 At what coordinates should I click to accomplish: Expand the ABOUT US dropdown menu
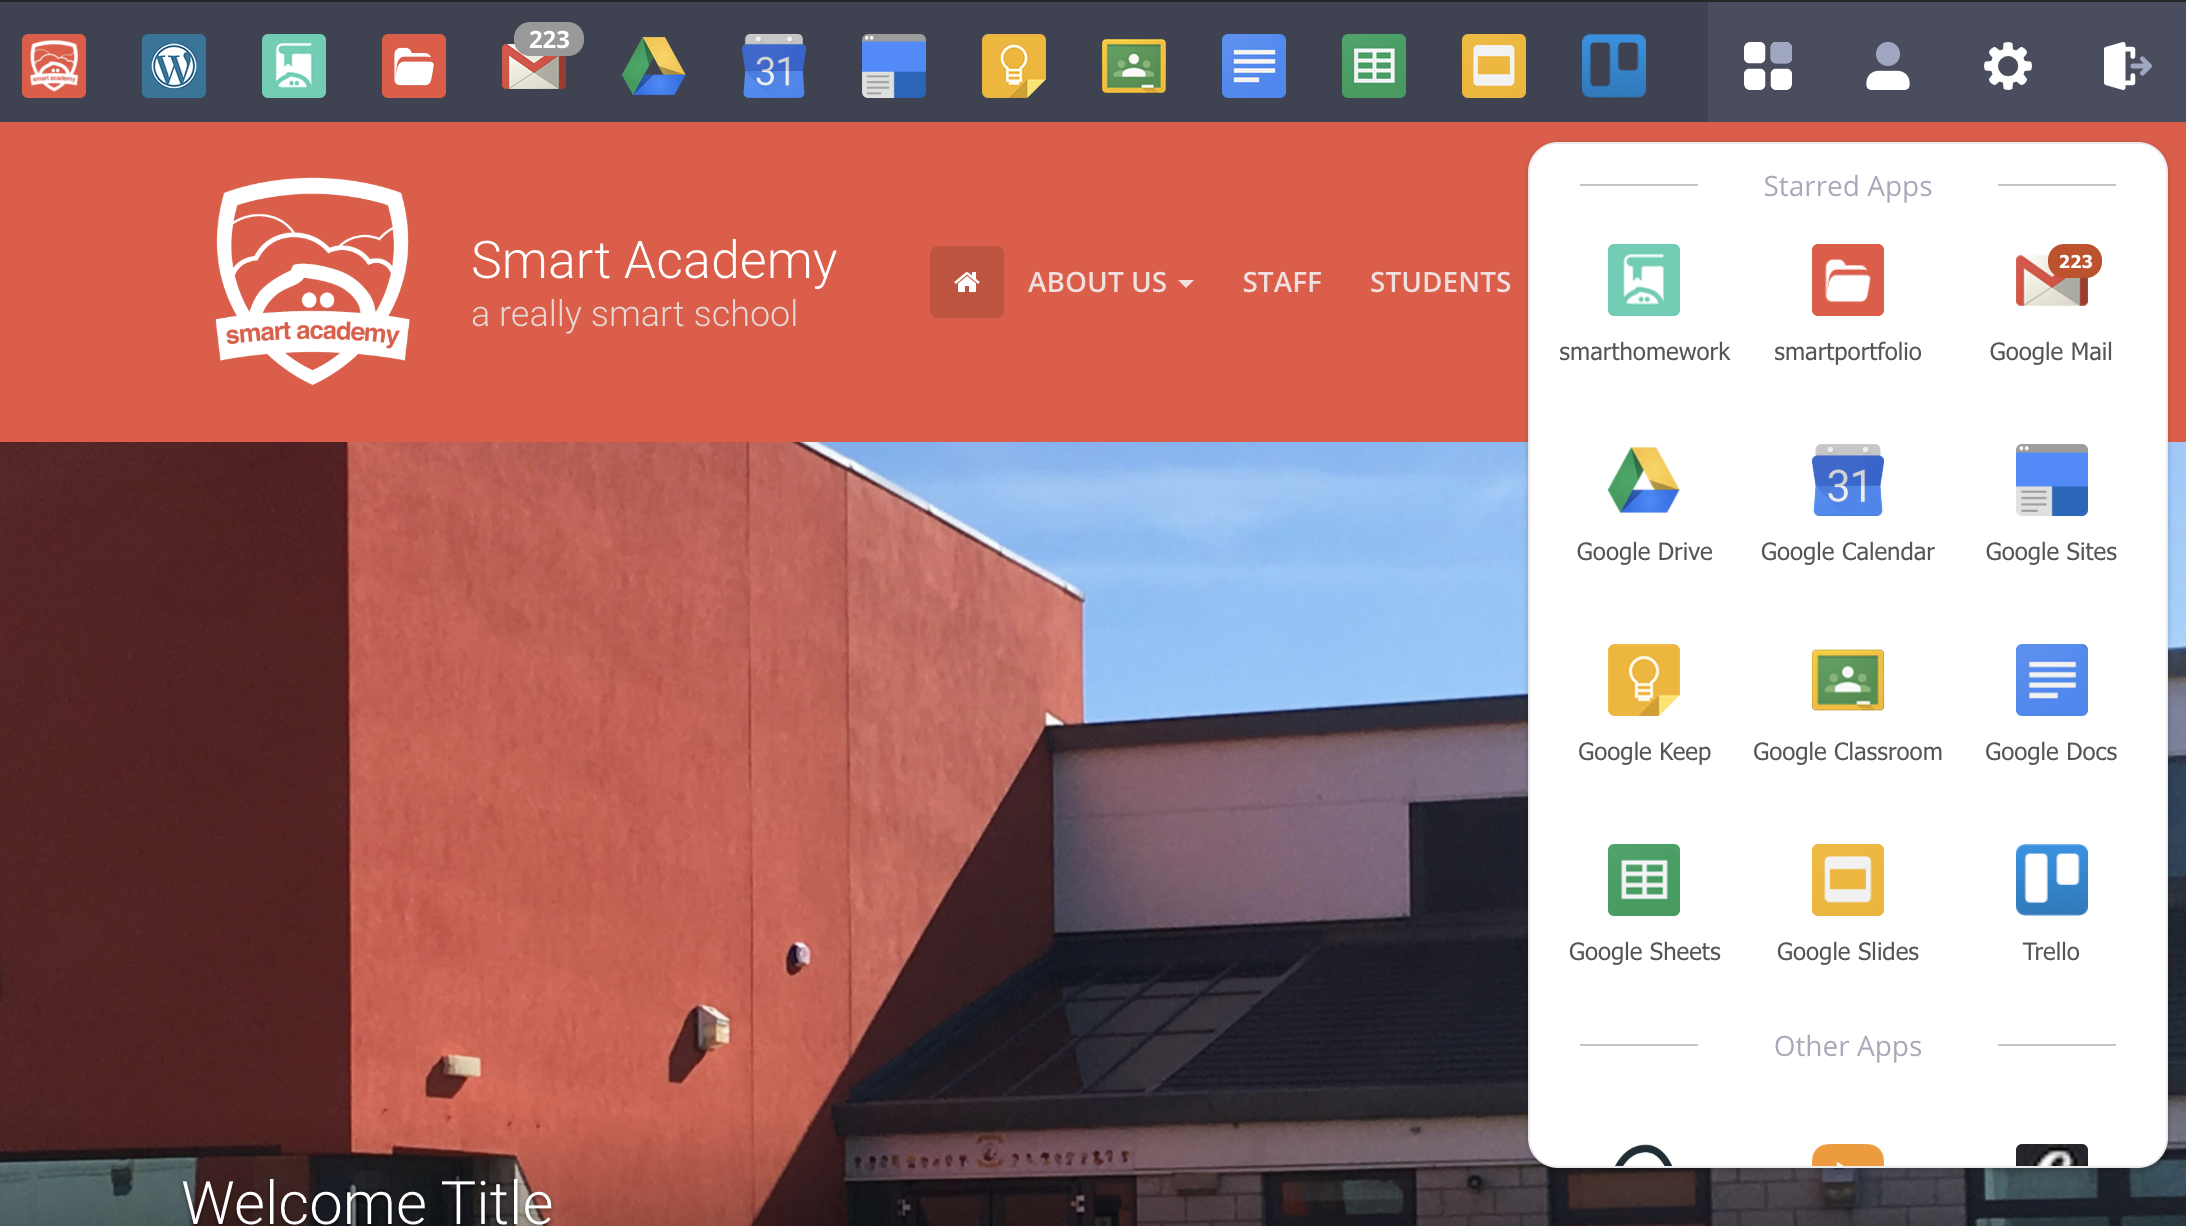coord(1110,282)
